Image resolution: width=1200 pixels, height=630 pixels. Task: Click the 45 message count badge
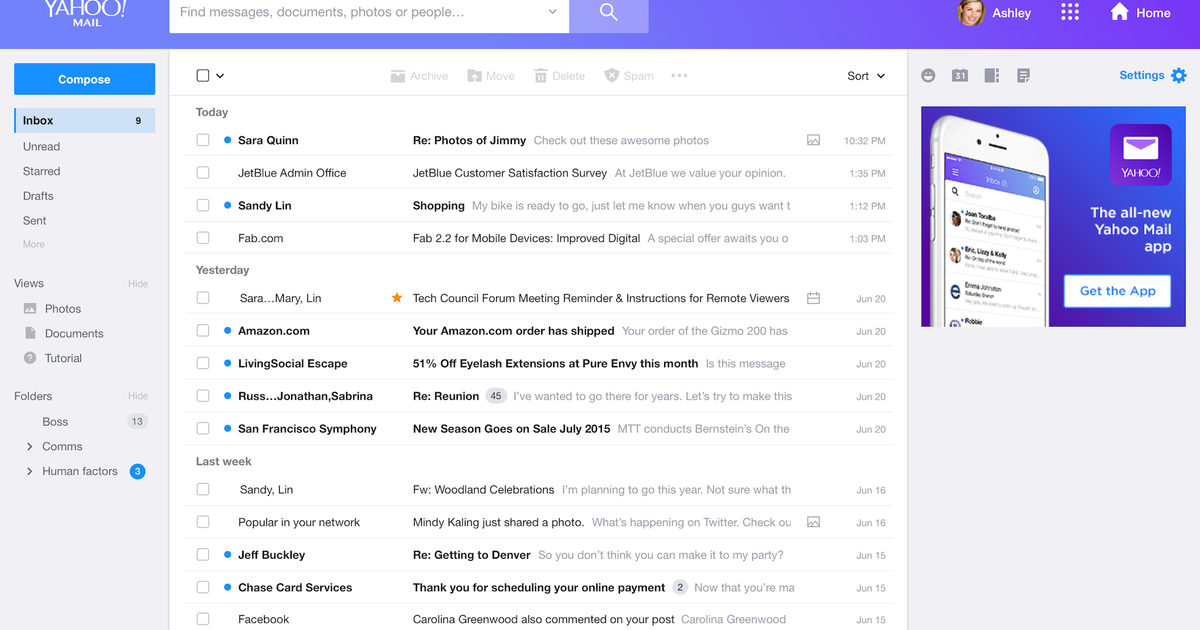click(496, 396)
